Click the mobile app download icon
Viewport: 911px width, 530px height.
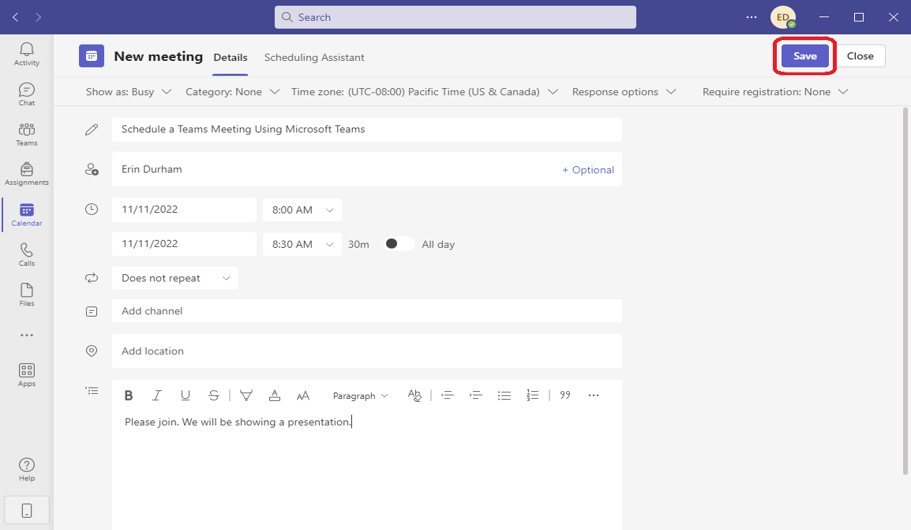click(x=27, y=511)
